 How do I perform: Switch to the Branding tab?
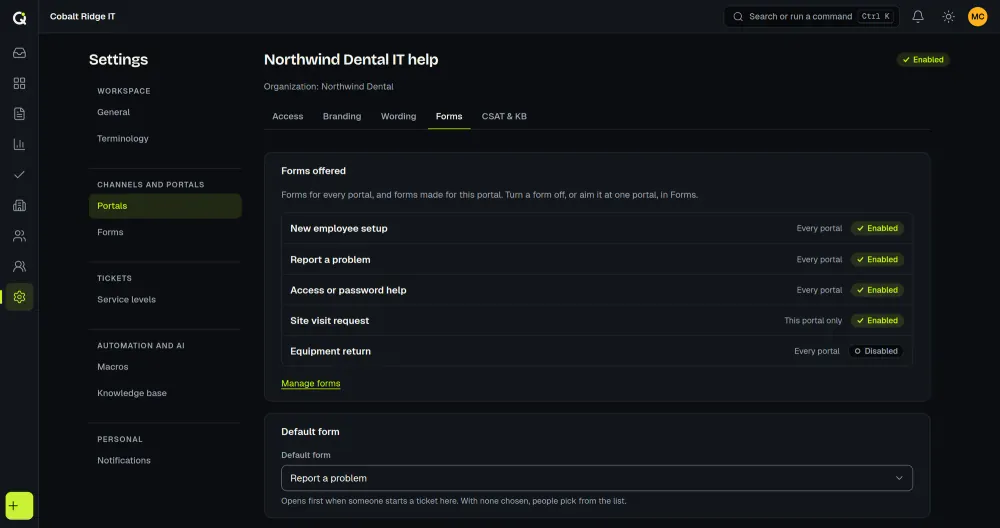point(342,116)
